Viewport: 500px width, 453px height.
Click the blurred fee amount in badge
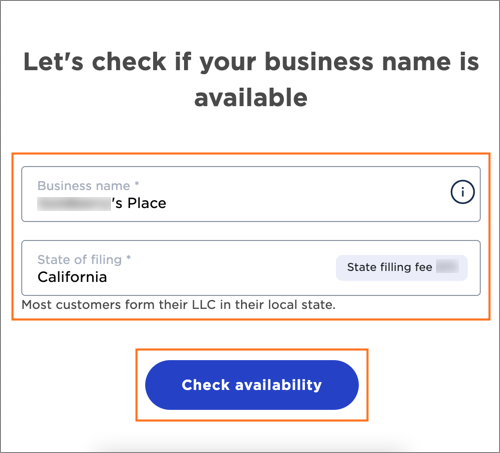[x=448, y=267]
